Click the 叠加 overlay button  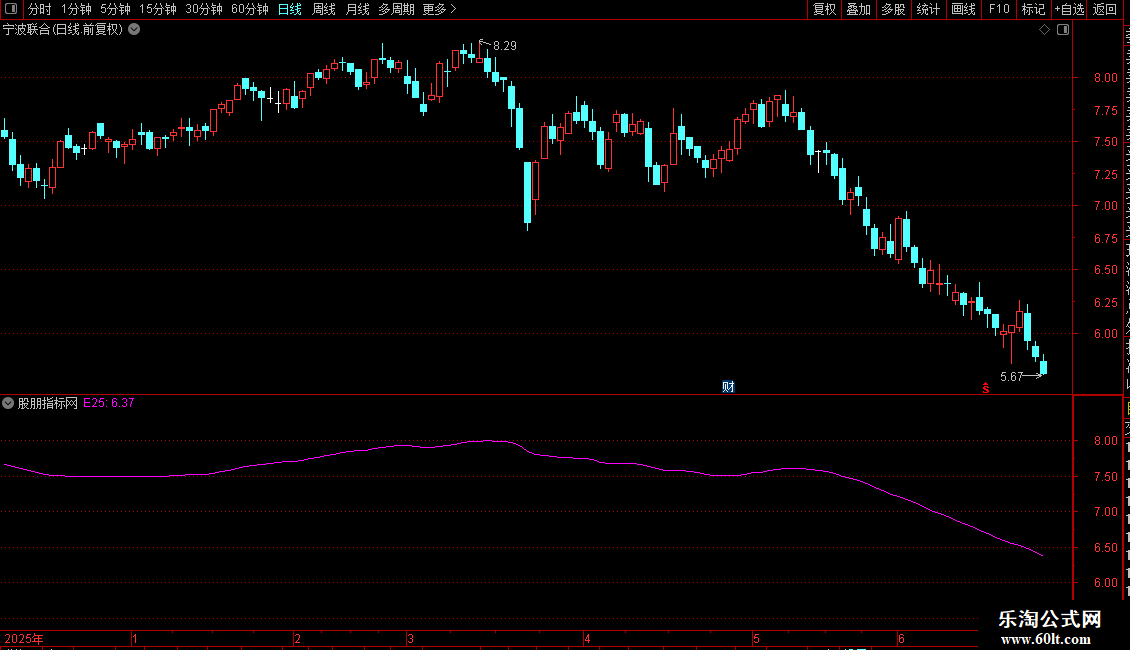point(858,9)
